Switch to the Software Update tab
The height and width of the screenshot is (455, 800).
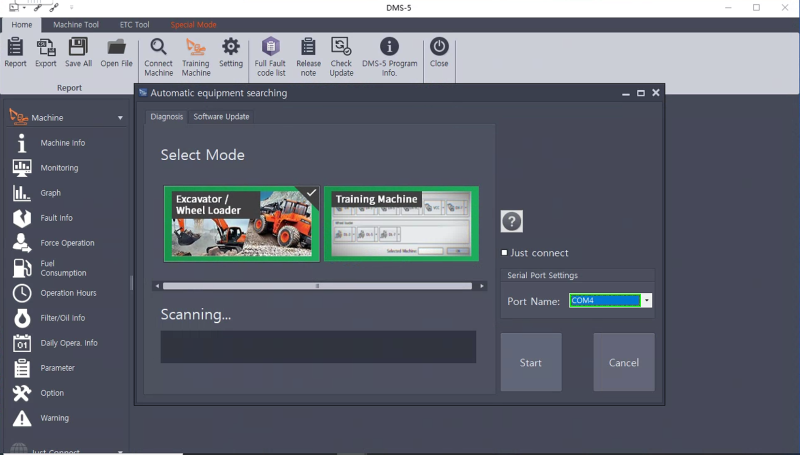[221, 117]
